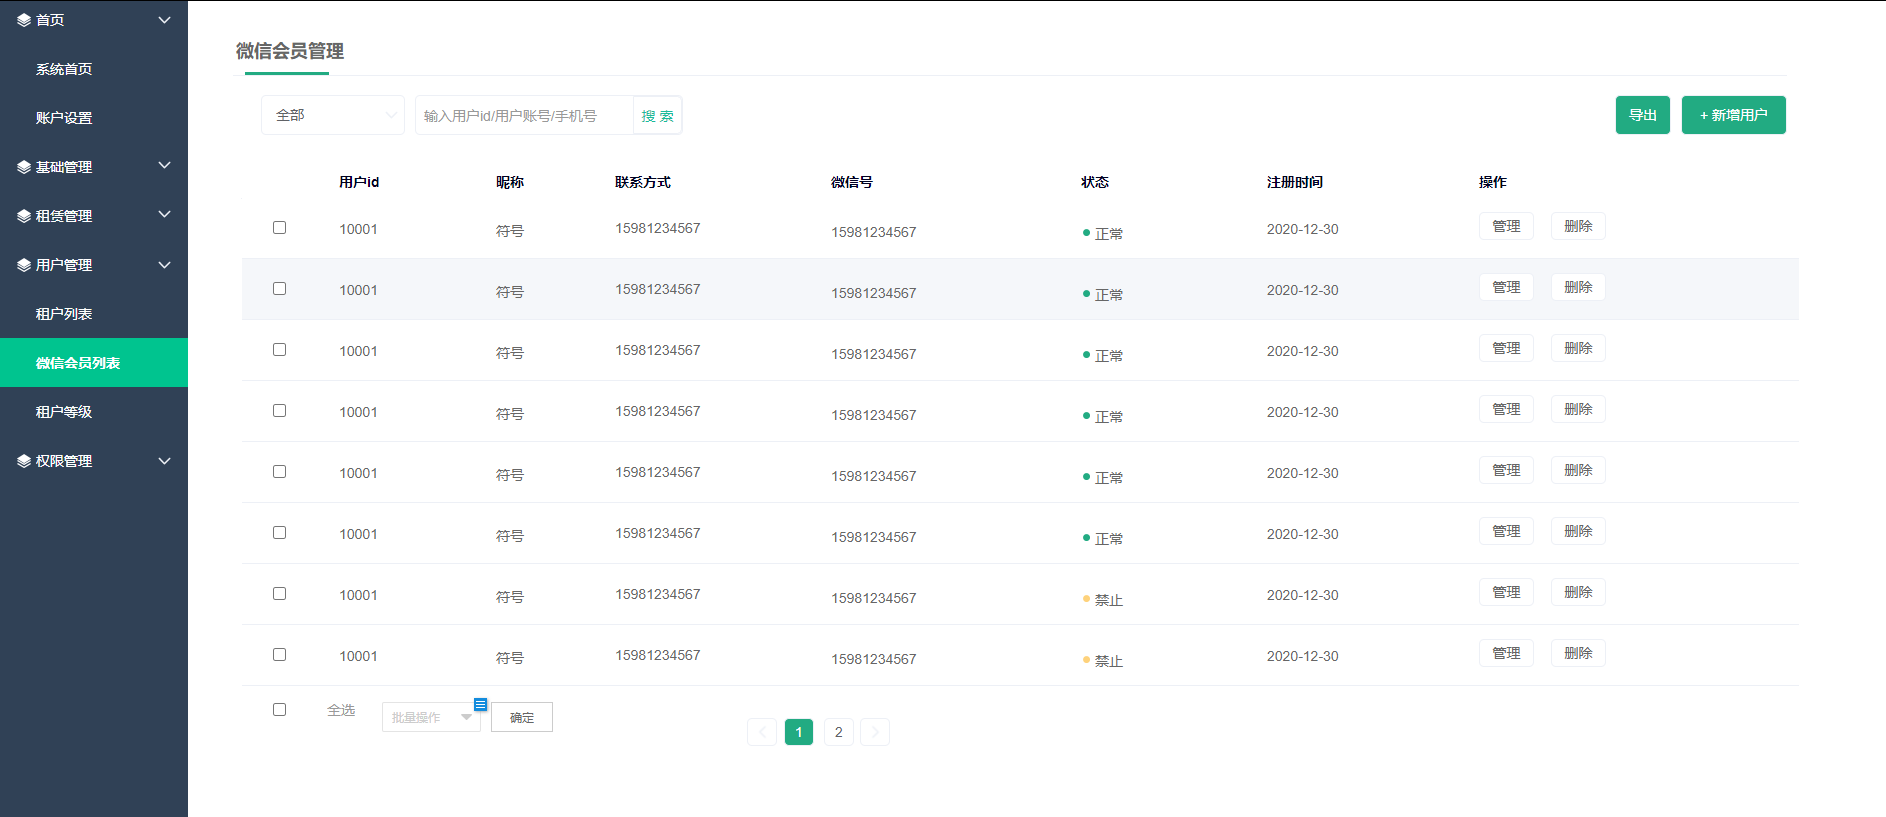Screen dimensions: 1886x817
Task: Click the 联系方式 column header
Action: coord(643,182)
